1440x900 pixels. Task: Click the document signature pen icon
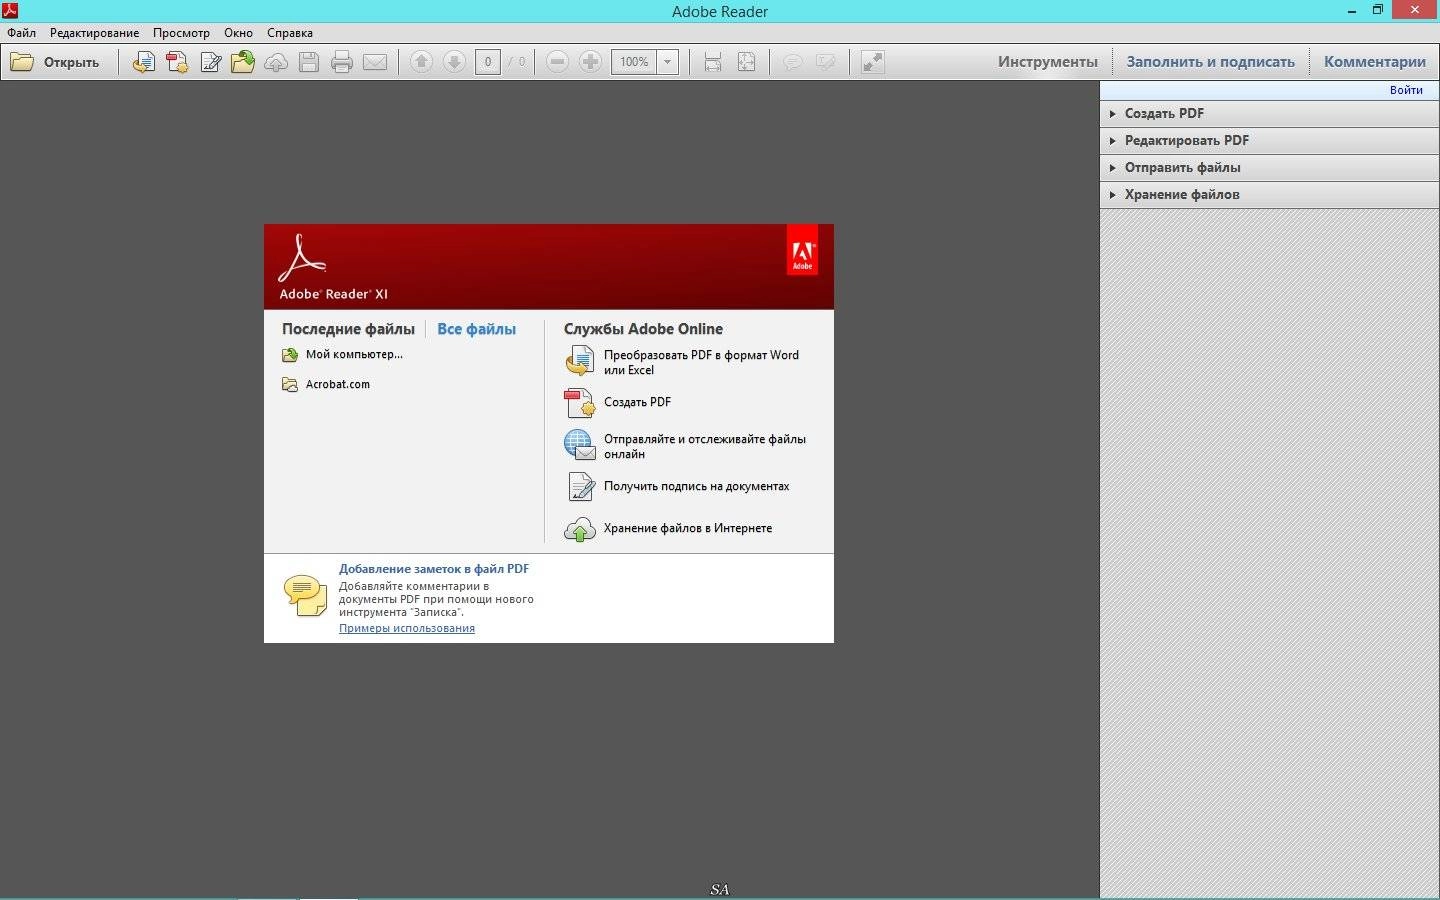tap(581, 486)
